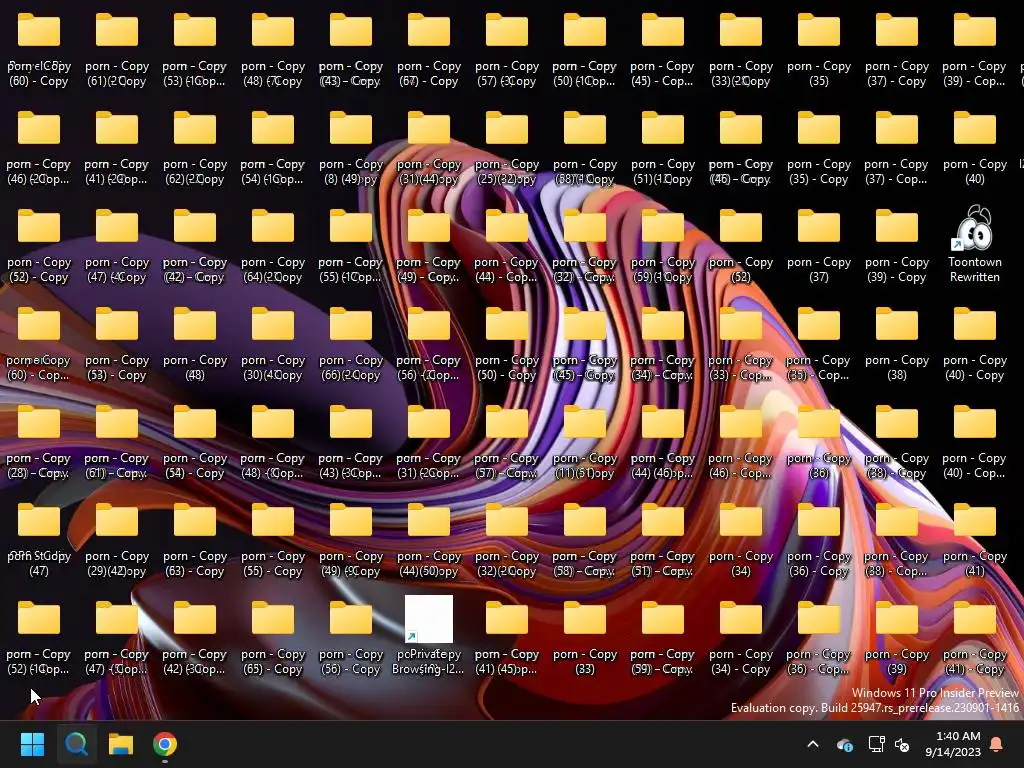Viewport: 1024px width, 768px height.
Task: Select the "porn - Copy (56) - Copy" folder
Action: pyautogui.click(x=351, y=635)
